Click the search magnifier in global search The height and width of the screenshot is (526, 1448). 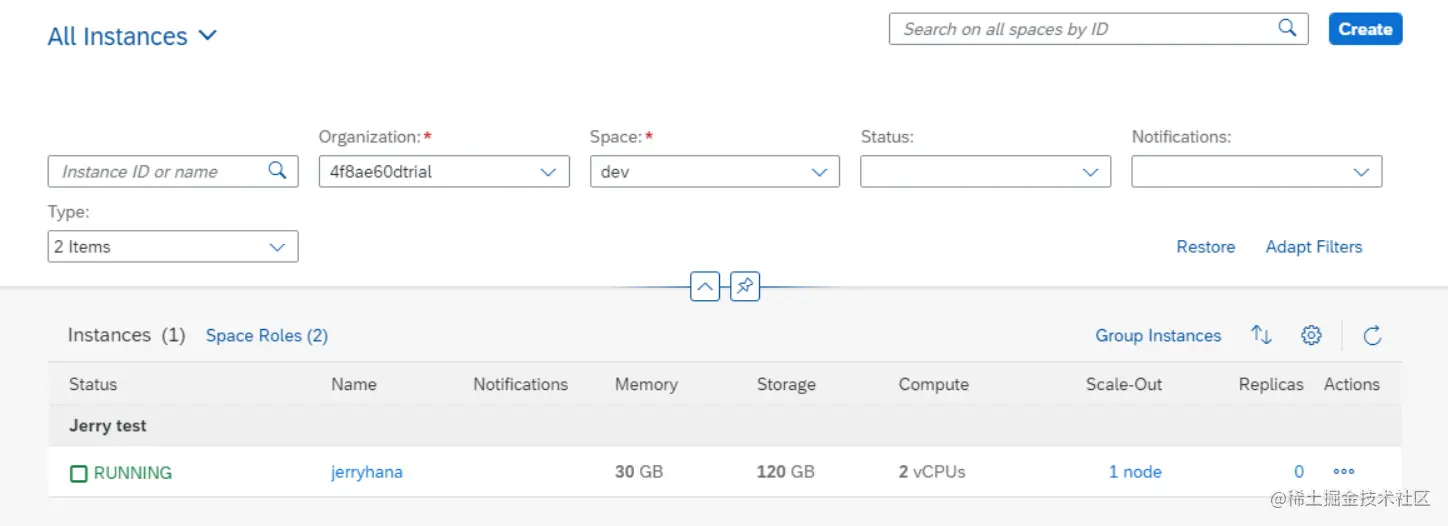(1287, 28)
